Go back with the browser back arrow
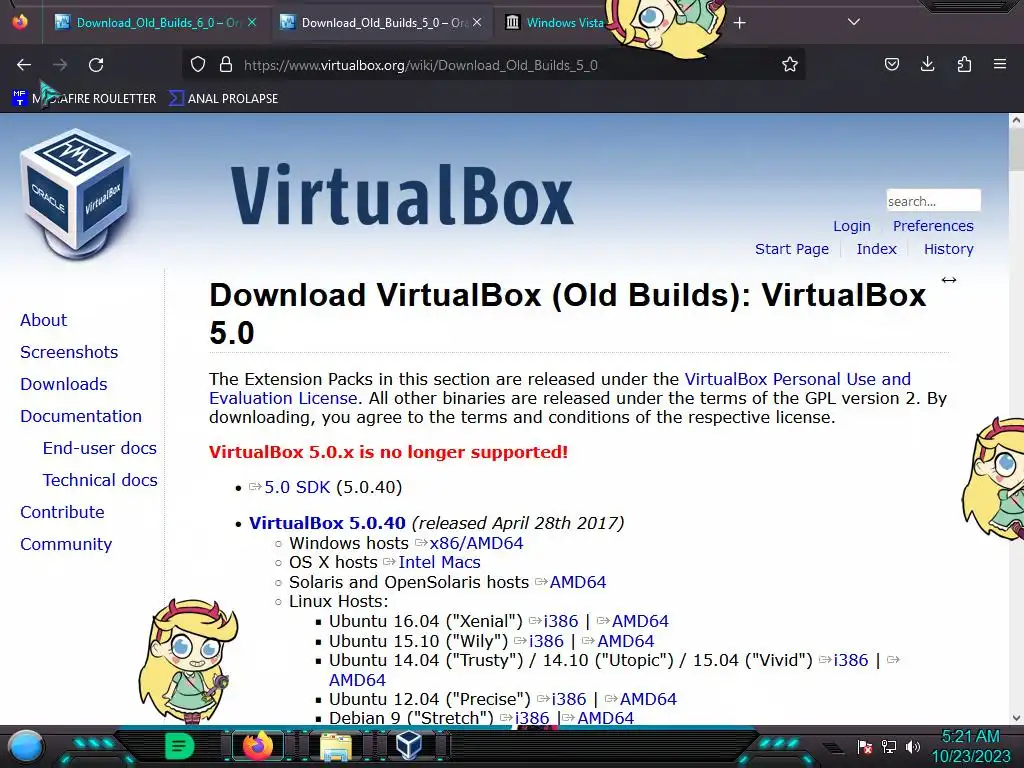The height and width of the screenshot is (768, 1024). point(24,65)
